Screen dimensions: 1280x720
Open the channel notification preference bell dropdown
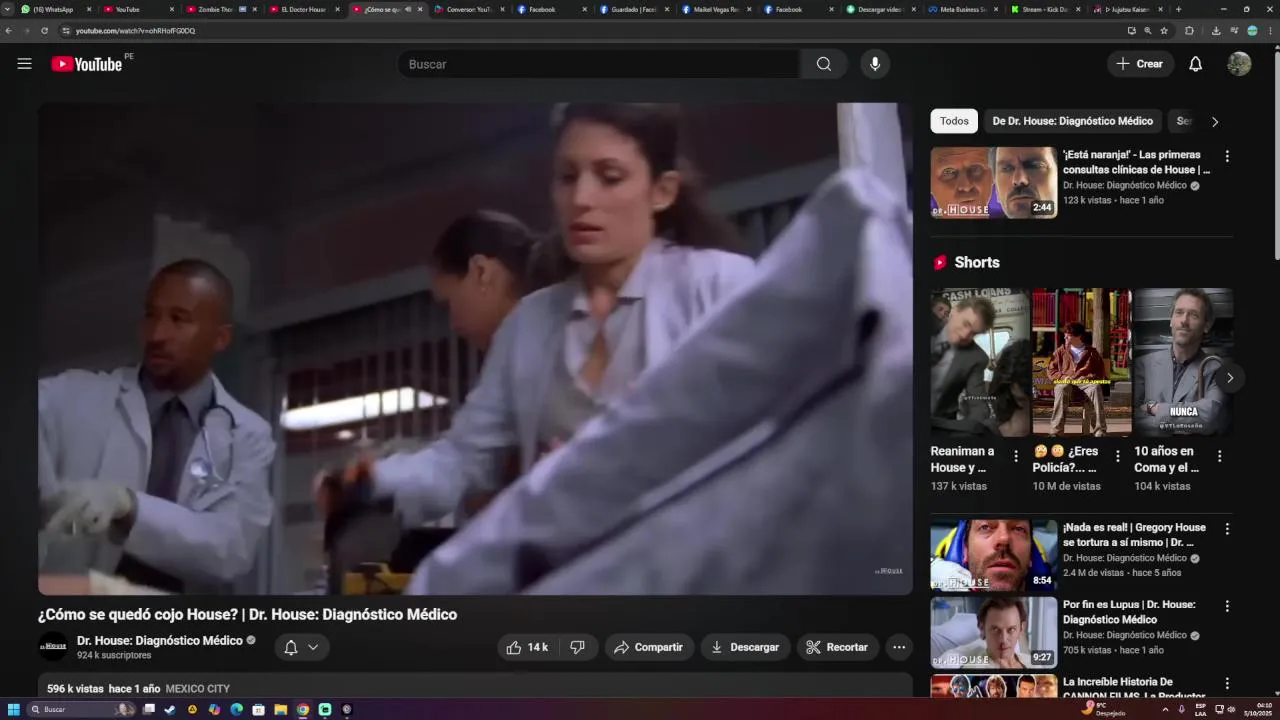tap(302, 647)
